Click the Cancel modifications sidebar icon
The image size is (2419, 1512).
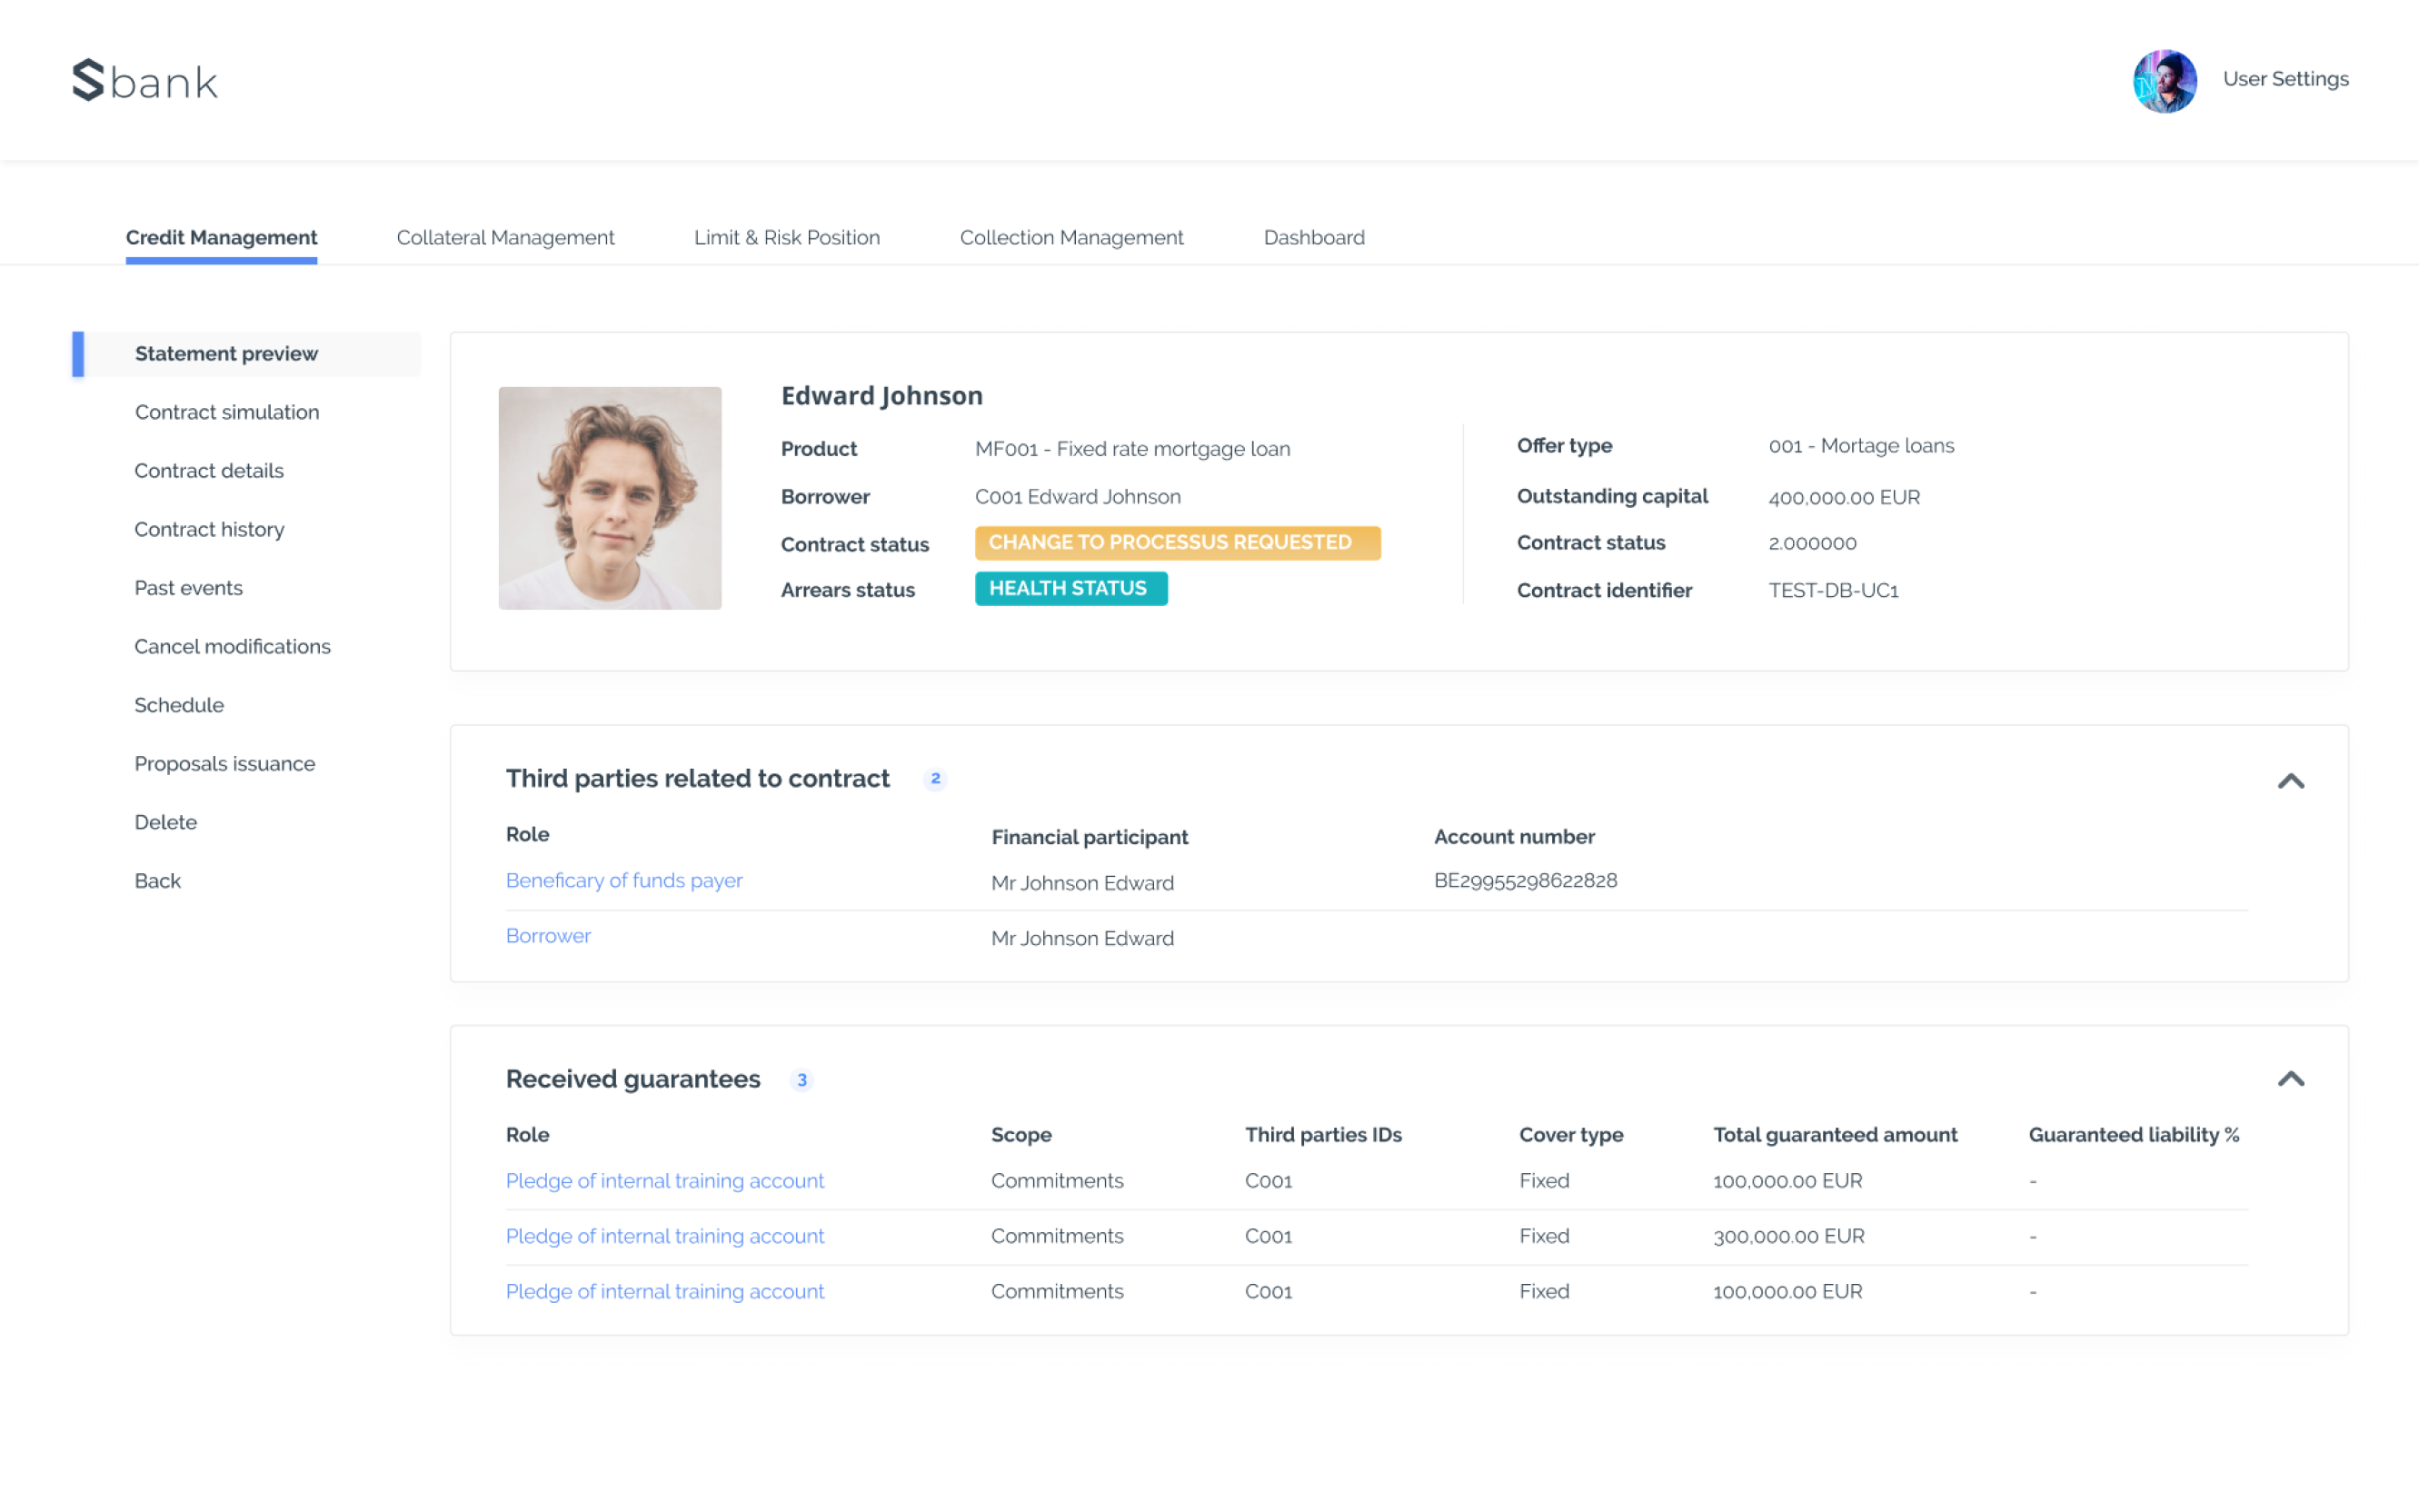coord(234,646)
